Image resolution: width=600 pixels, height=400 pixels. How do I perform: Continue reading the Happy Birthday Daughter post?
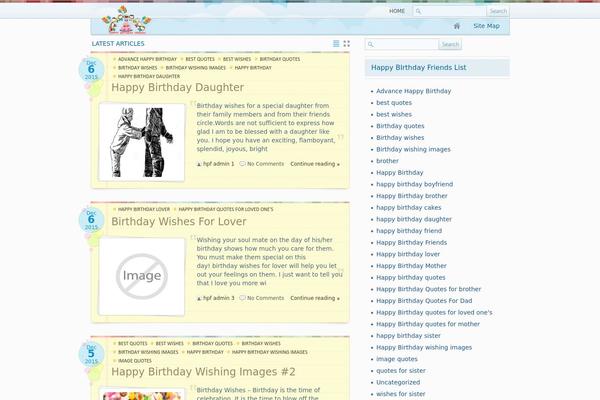(315, 164)
